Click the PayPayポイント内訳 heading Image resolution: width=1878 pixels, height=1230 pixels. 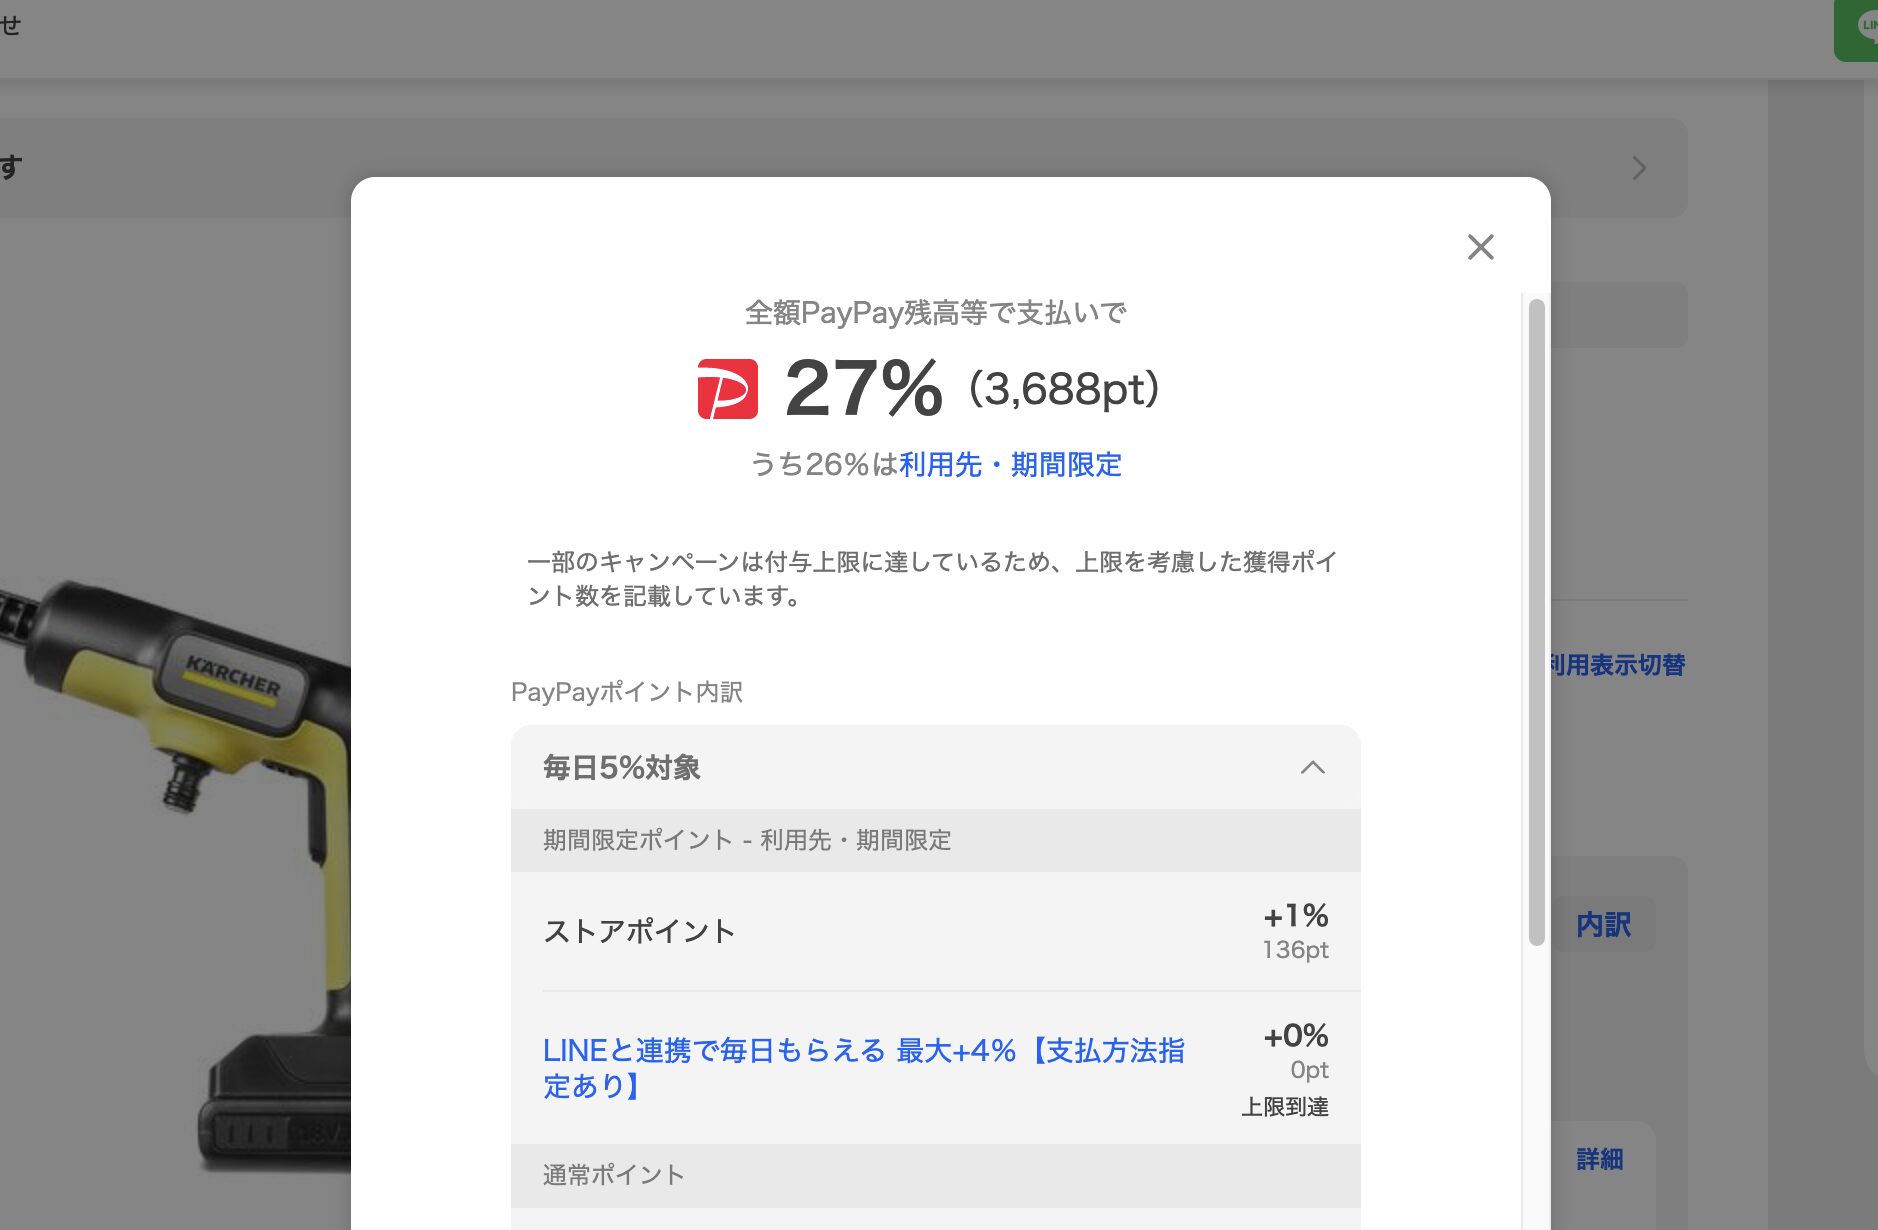click(627, 692)
